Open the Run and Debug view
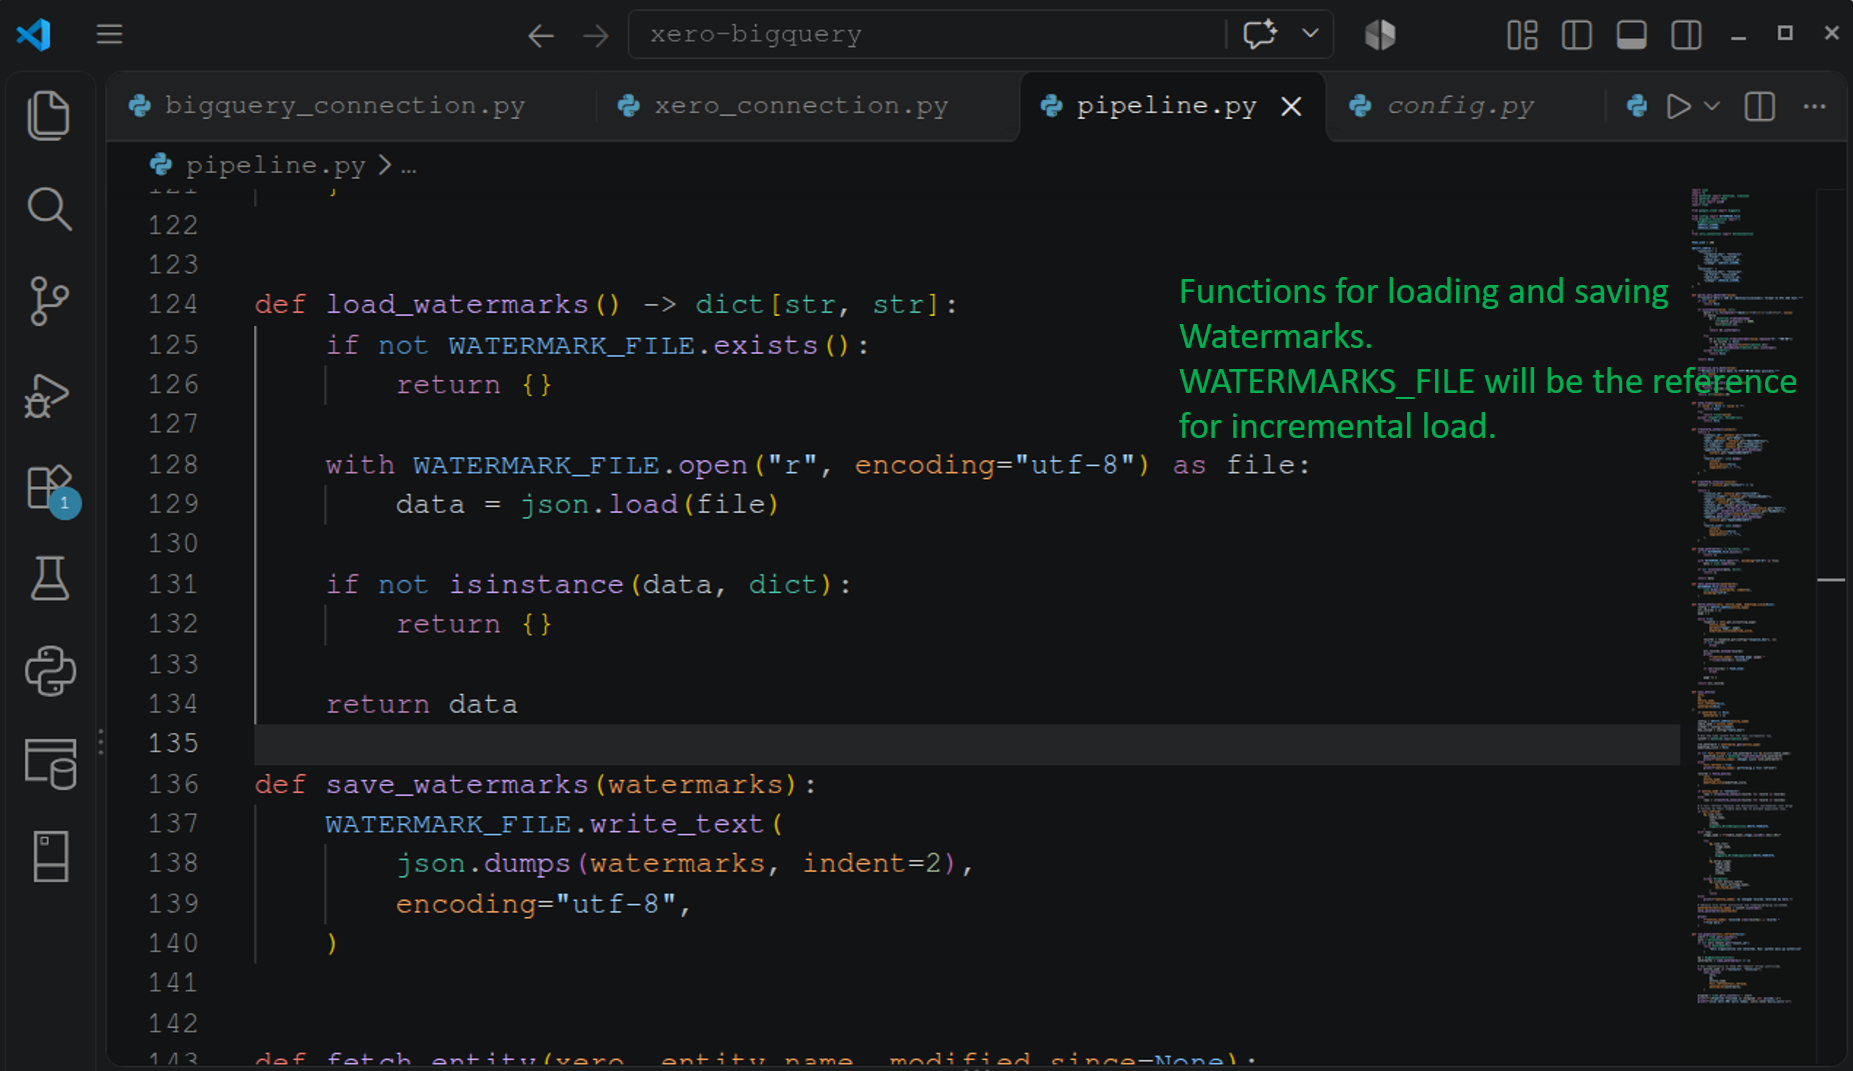Screen dimensions: 1853x1071 click(49, 395)
